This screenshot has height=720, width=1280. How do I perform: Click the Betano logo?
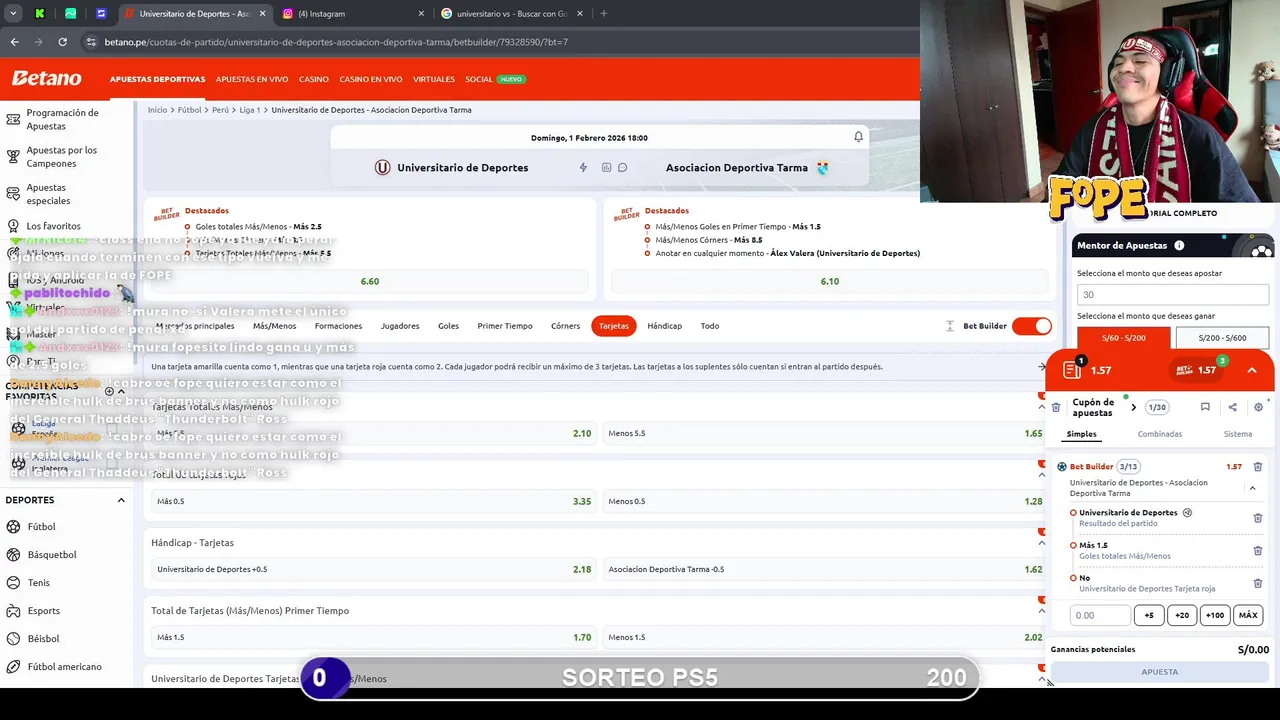(46, 78)
